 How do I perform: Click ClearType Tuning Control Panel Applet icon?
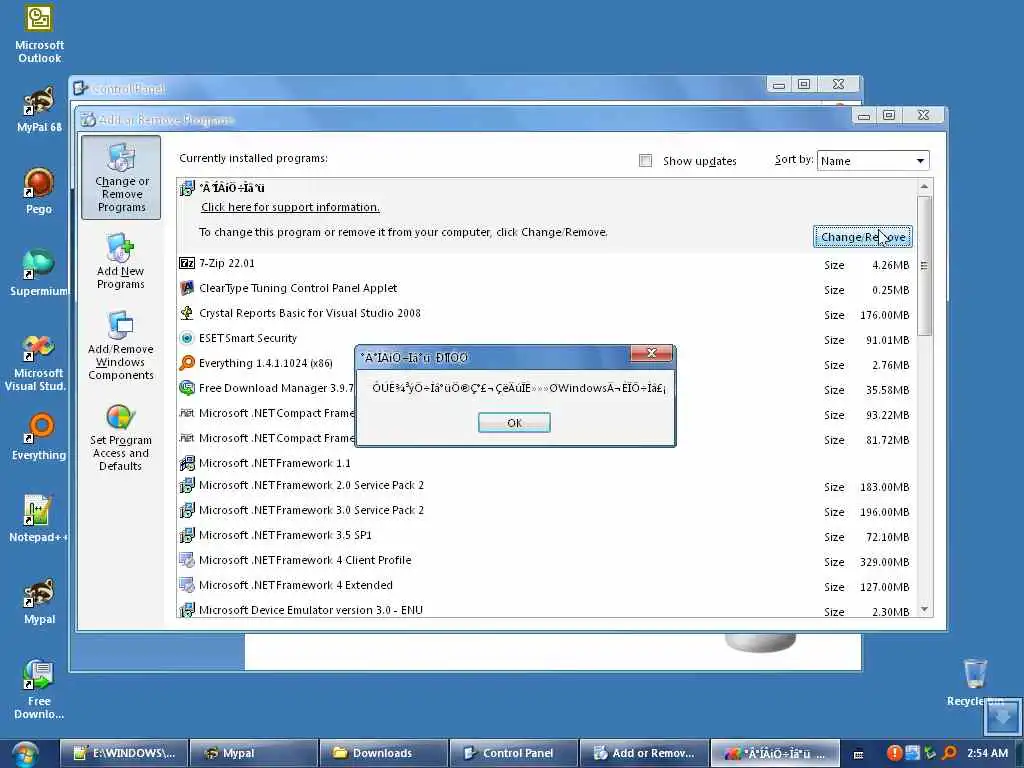coord(187,288)
